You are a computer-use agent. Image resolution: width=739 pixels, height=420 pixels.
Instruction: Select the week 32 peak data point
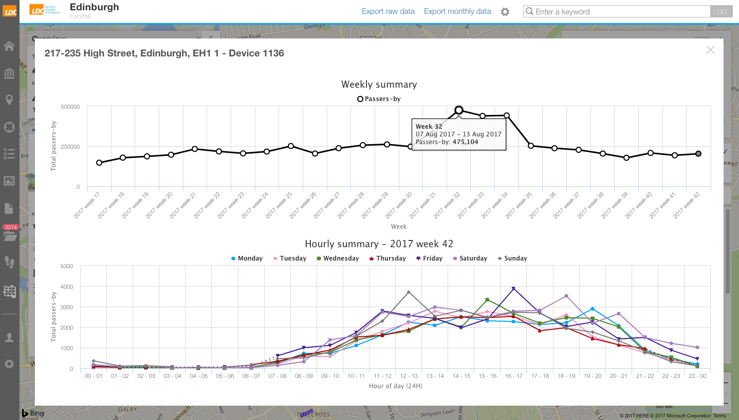(459, 110)
